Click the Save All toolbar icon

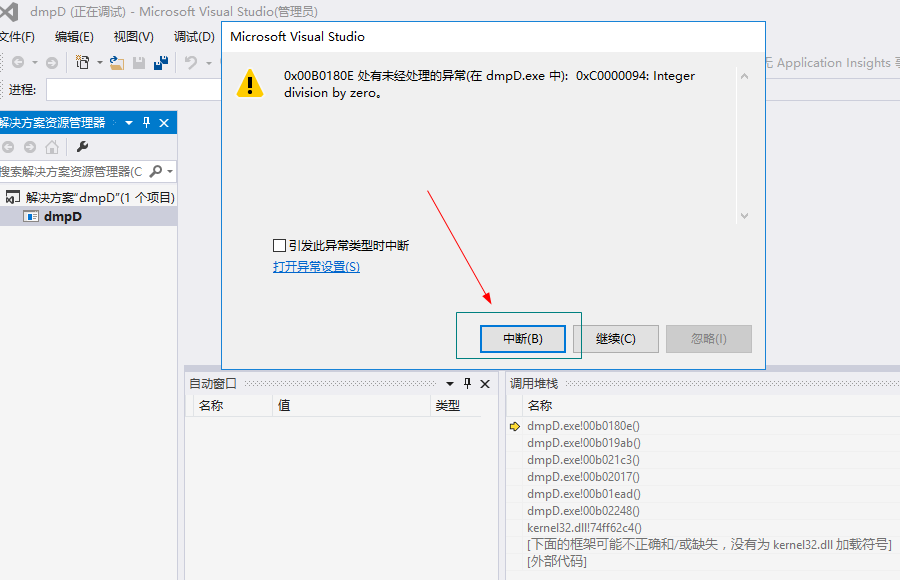coord(161,62)
